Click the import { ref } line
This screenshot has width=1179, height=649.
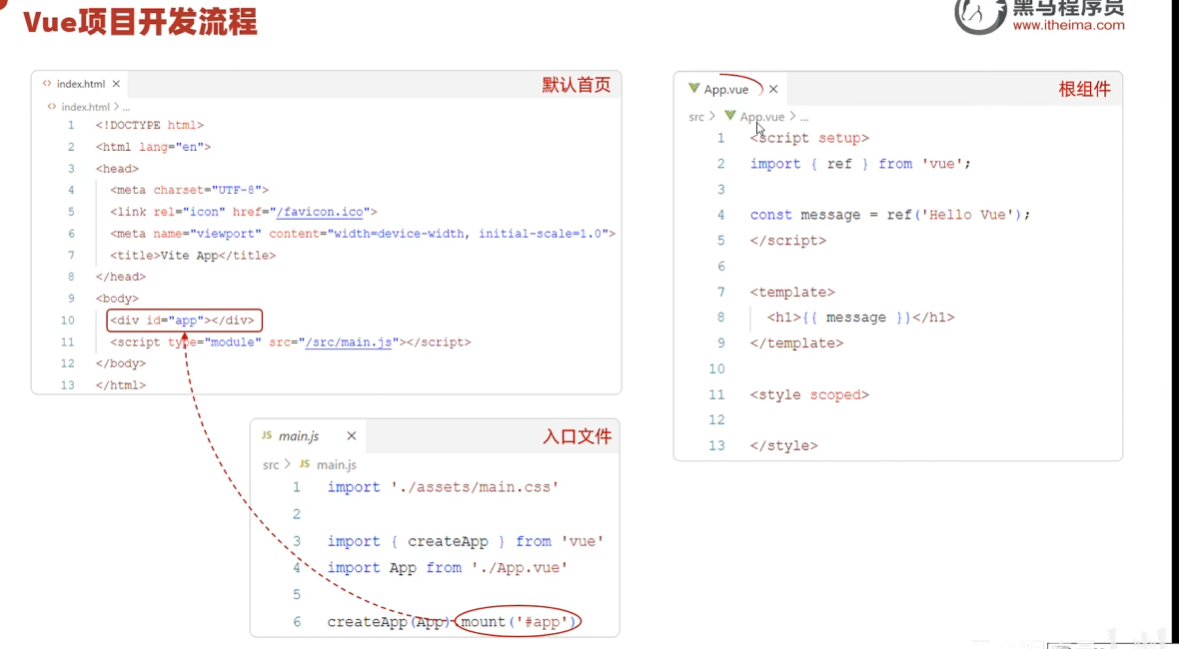click(861, 164)
